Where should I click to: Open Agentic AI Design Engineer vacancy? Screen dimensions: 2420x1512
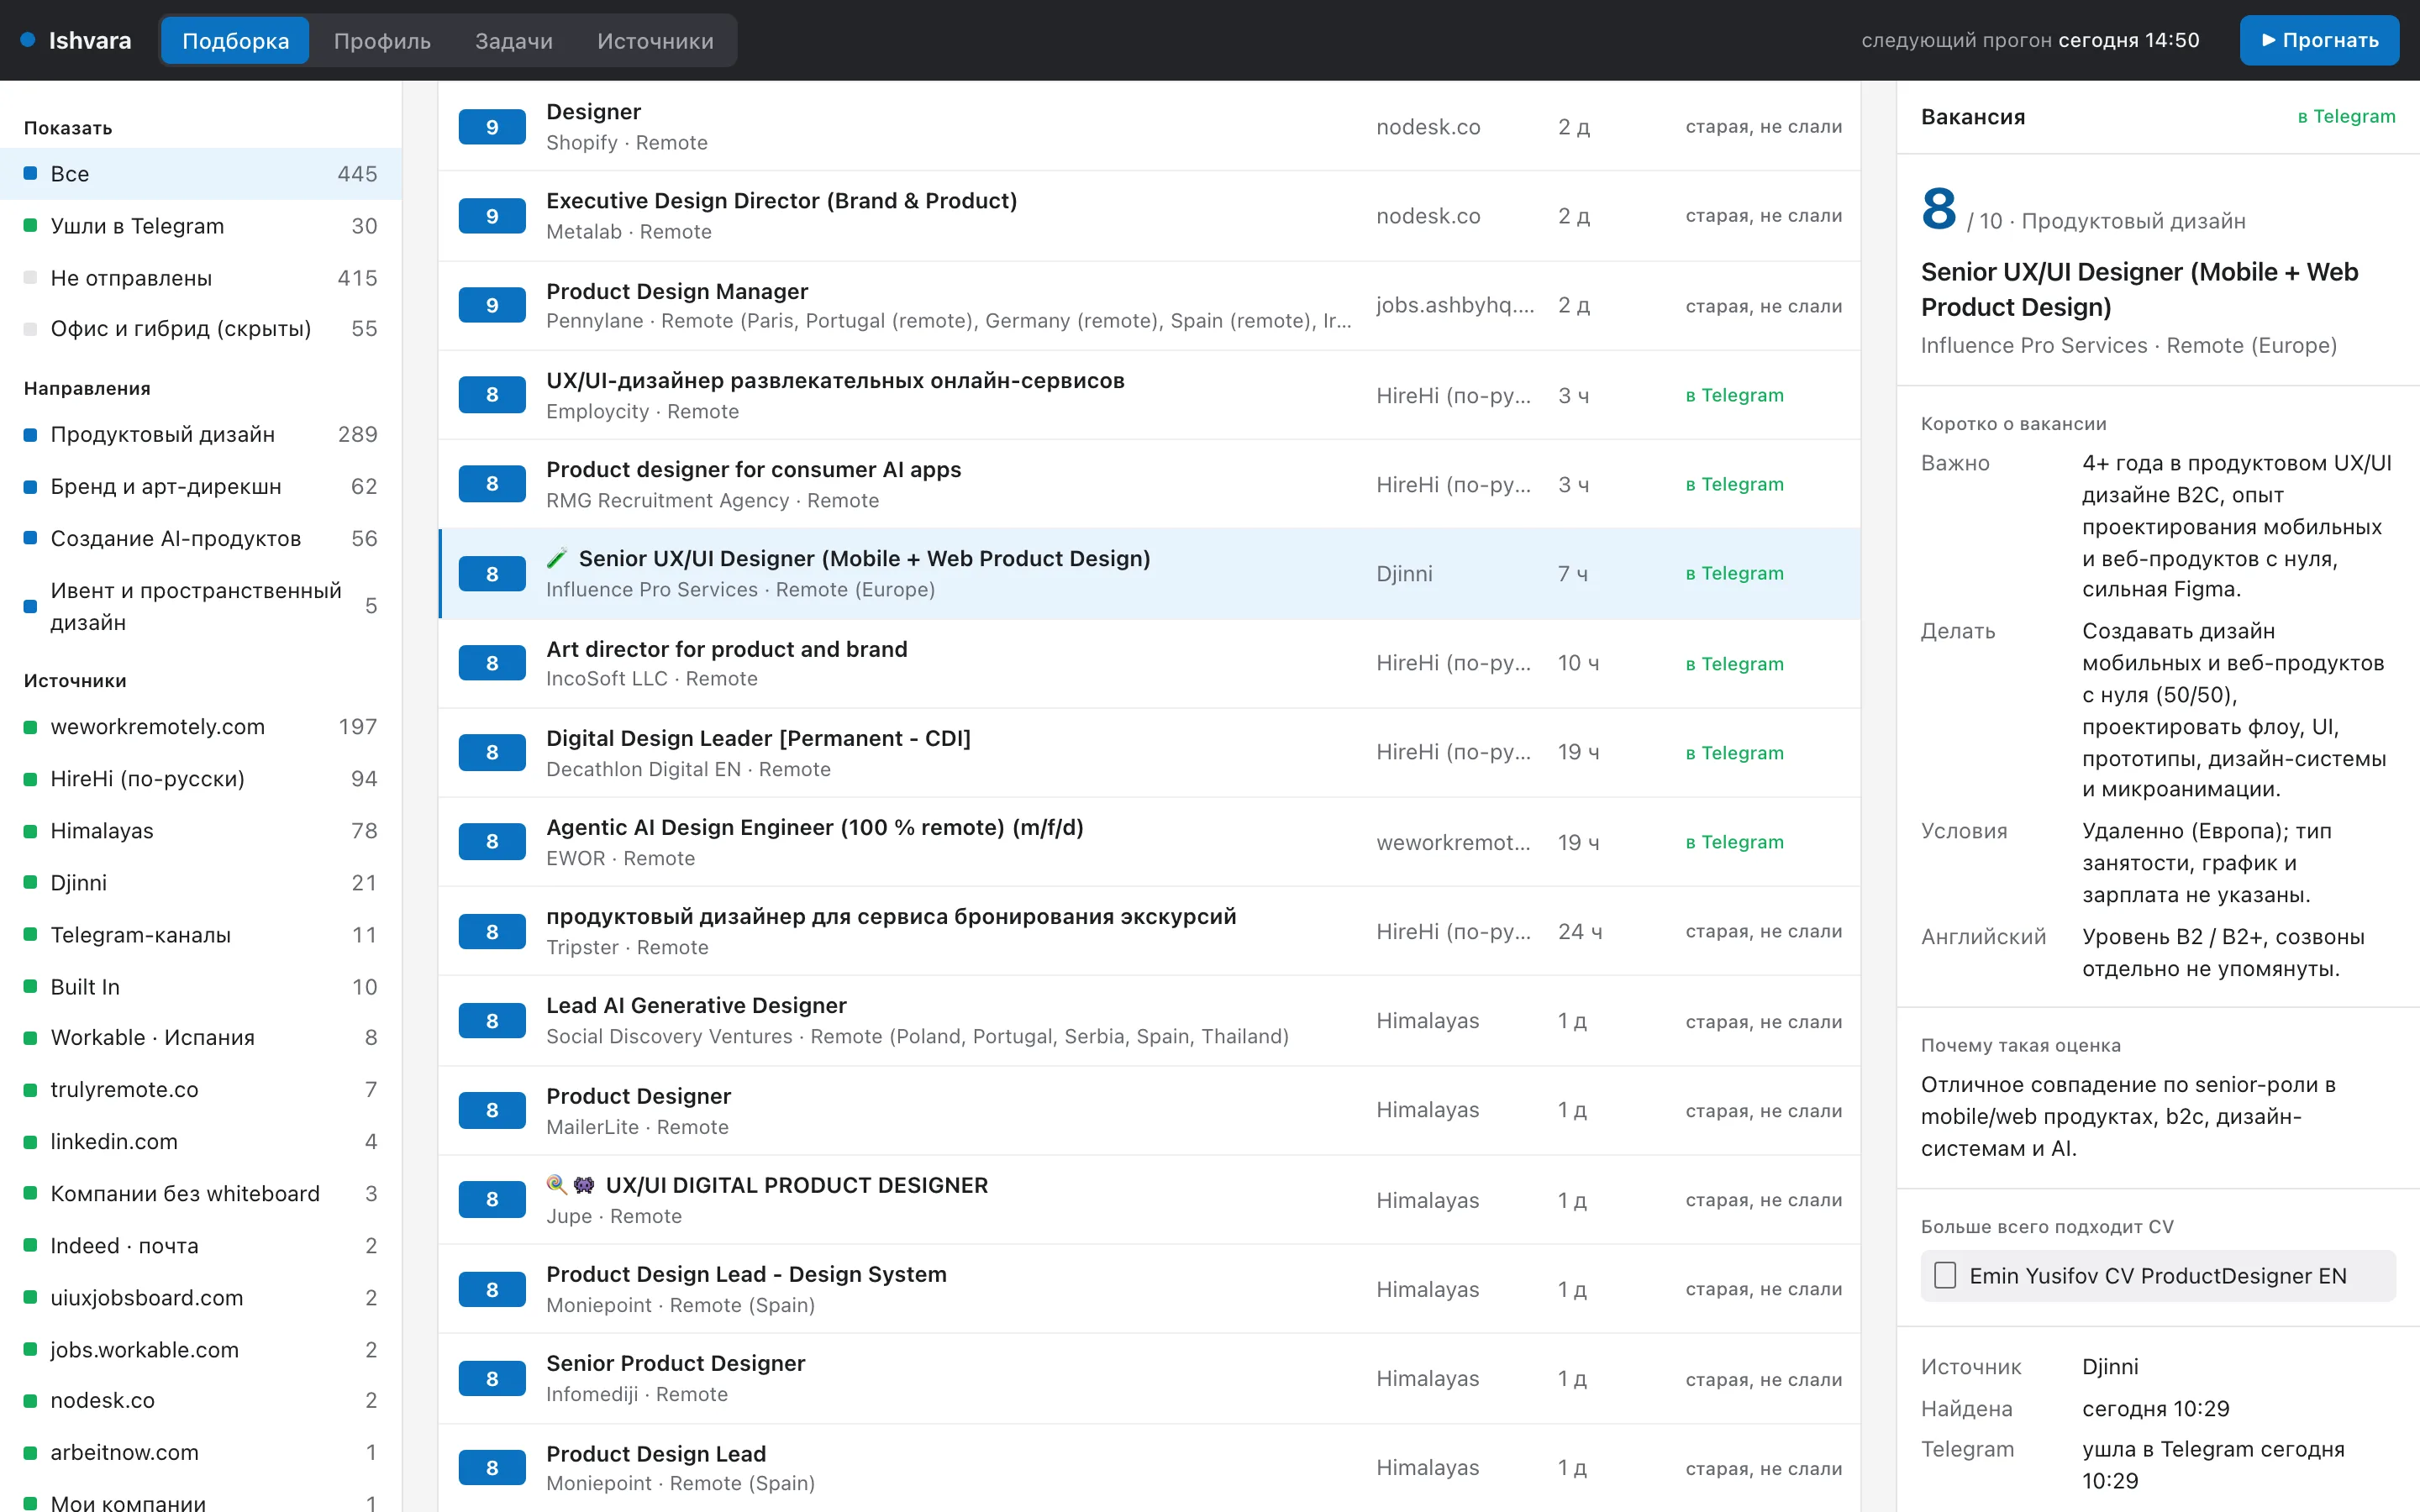point(1149,842)
